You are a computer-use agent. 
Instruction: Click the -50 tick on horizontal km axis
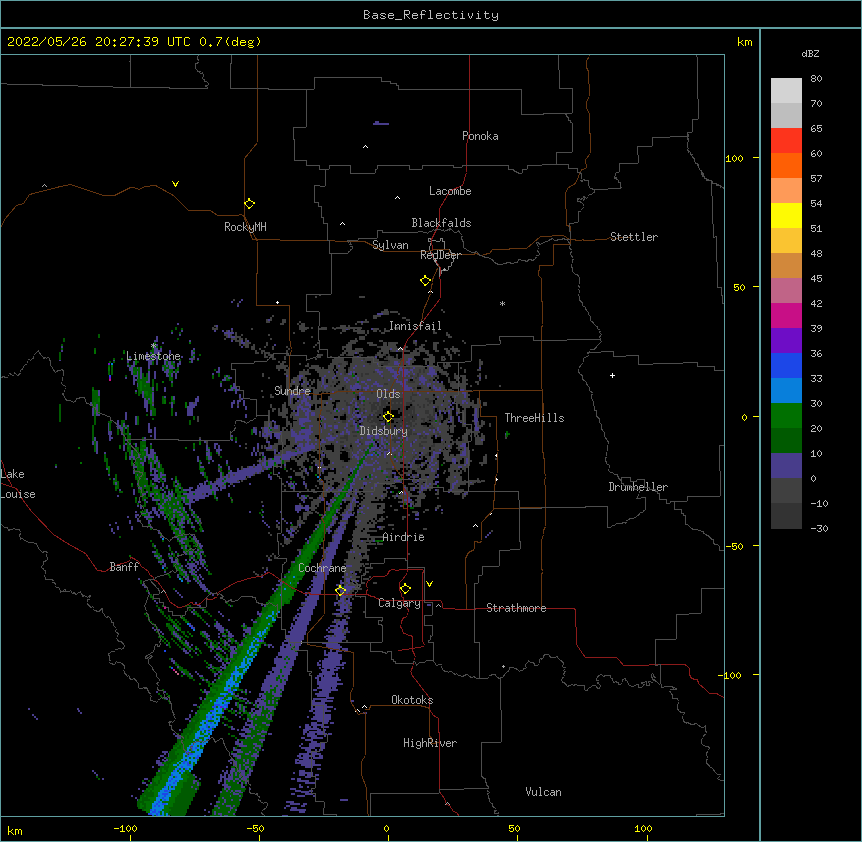[255, 828]
